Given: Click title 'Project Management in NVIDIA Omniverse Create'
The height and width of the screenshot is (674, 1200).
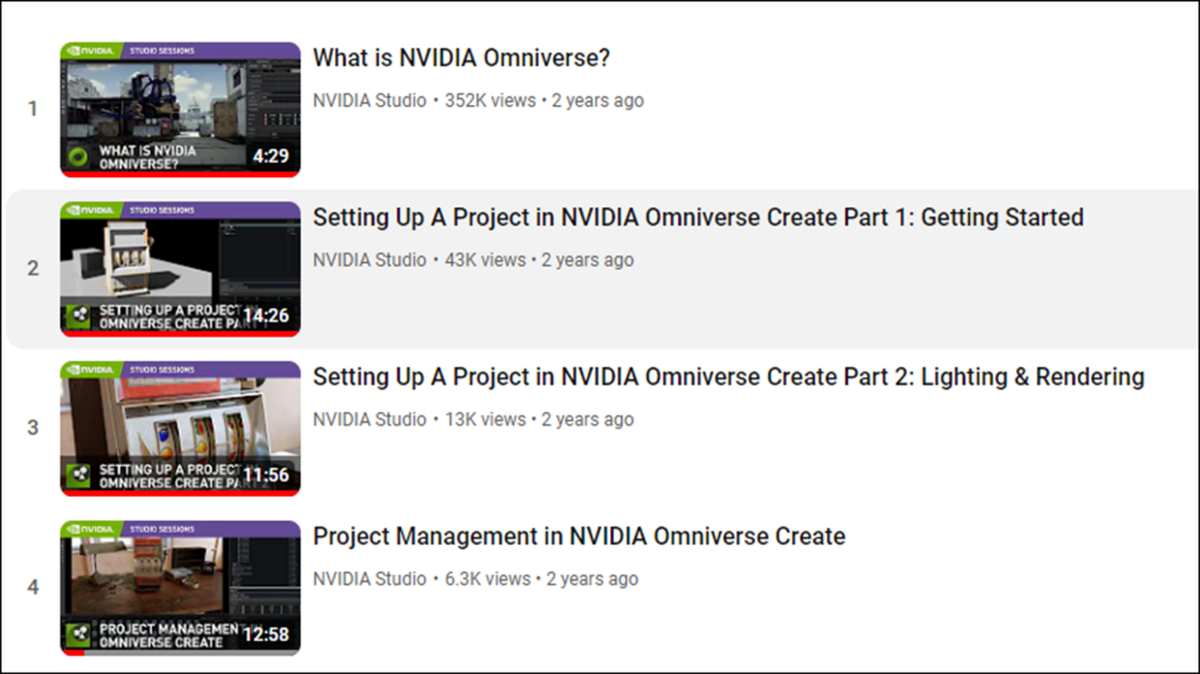Looking at the screenshot, I should [x=579, y=536].
